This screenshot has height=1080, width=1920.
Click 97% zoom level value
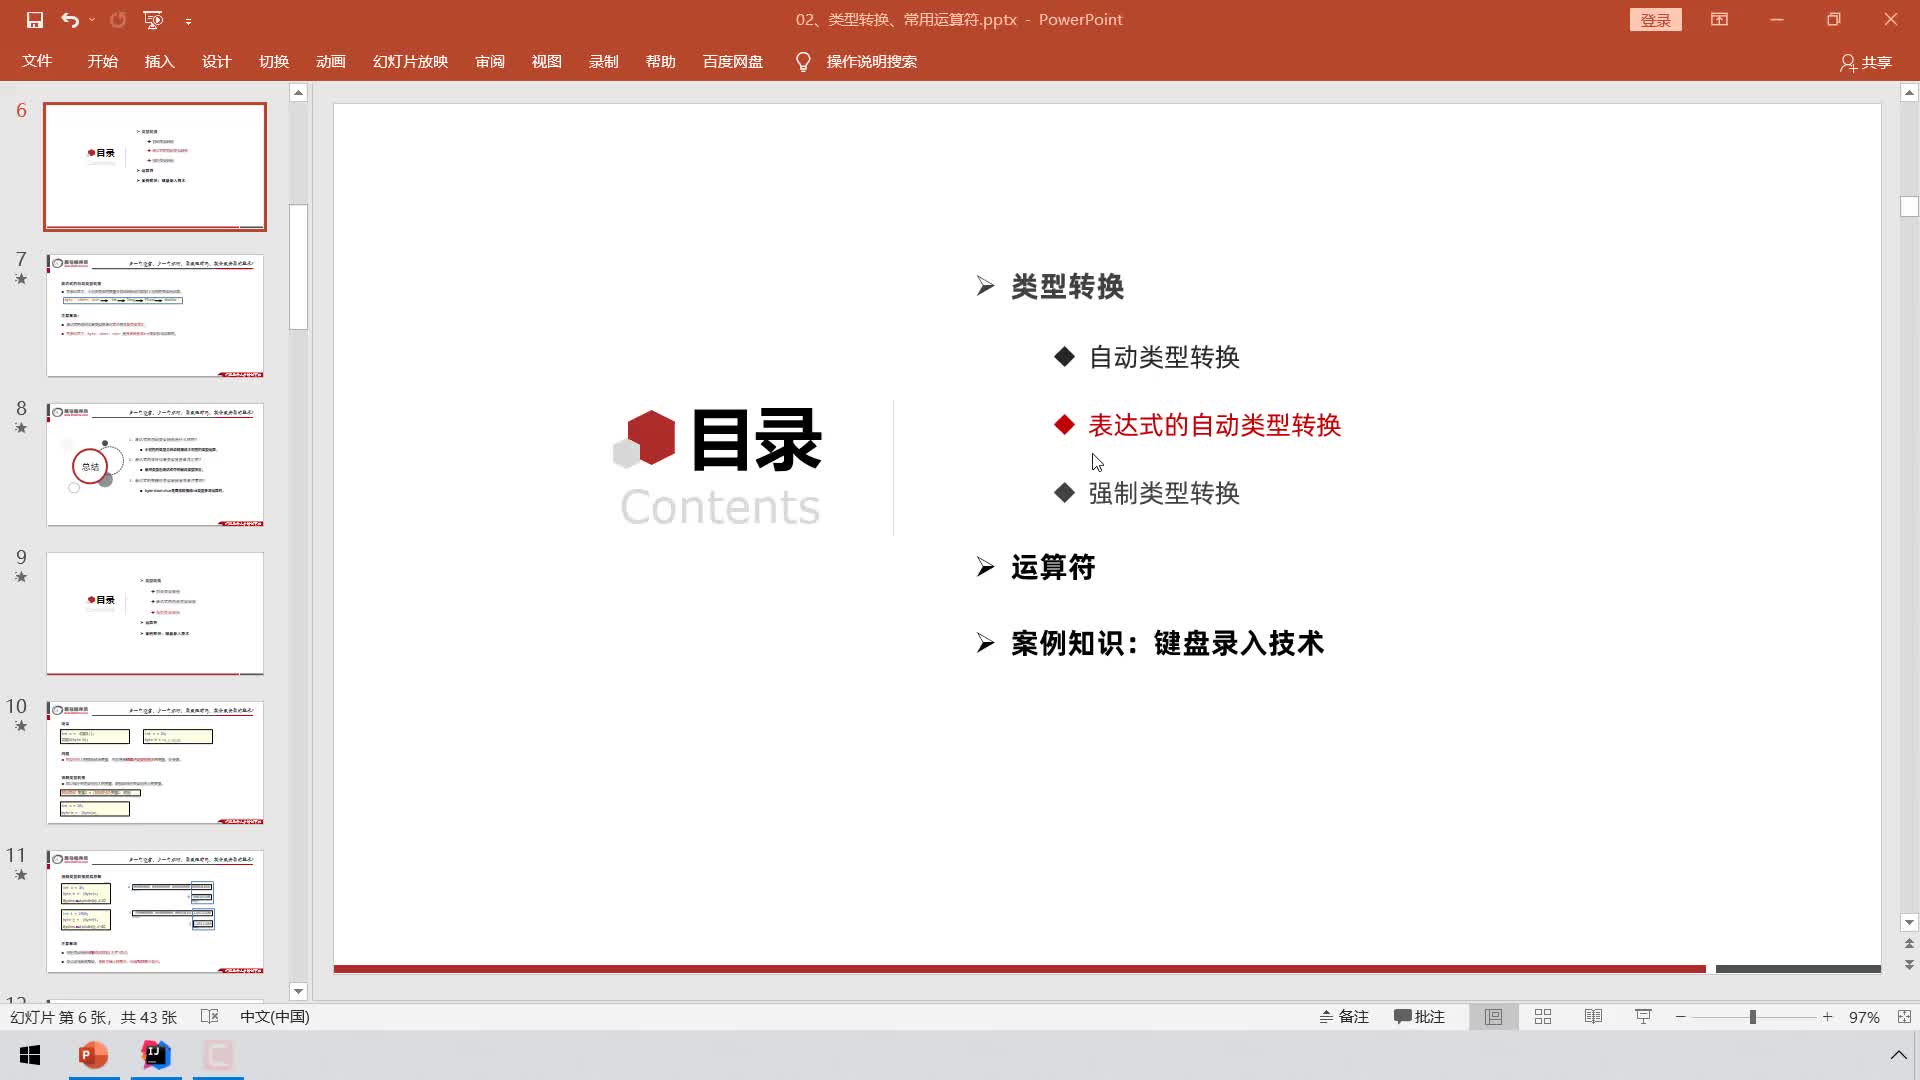pos(1864,1016)
